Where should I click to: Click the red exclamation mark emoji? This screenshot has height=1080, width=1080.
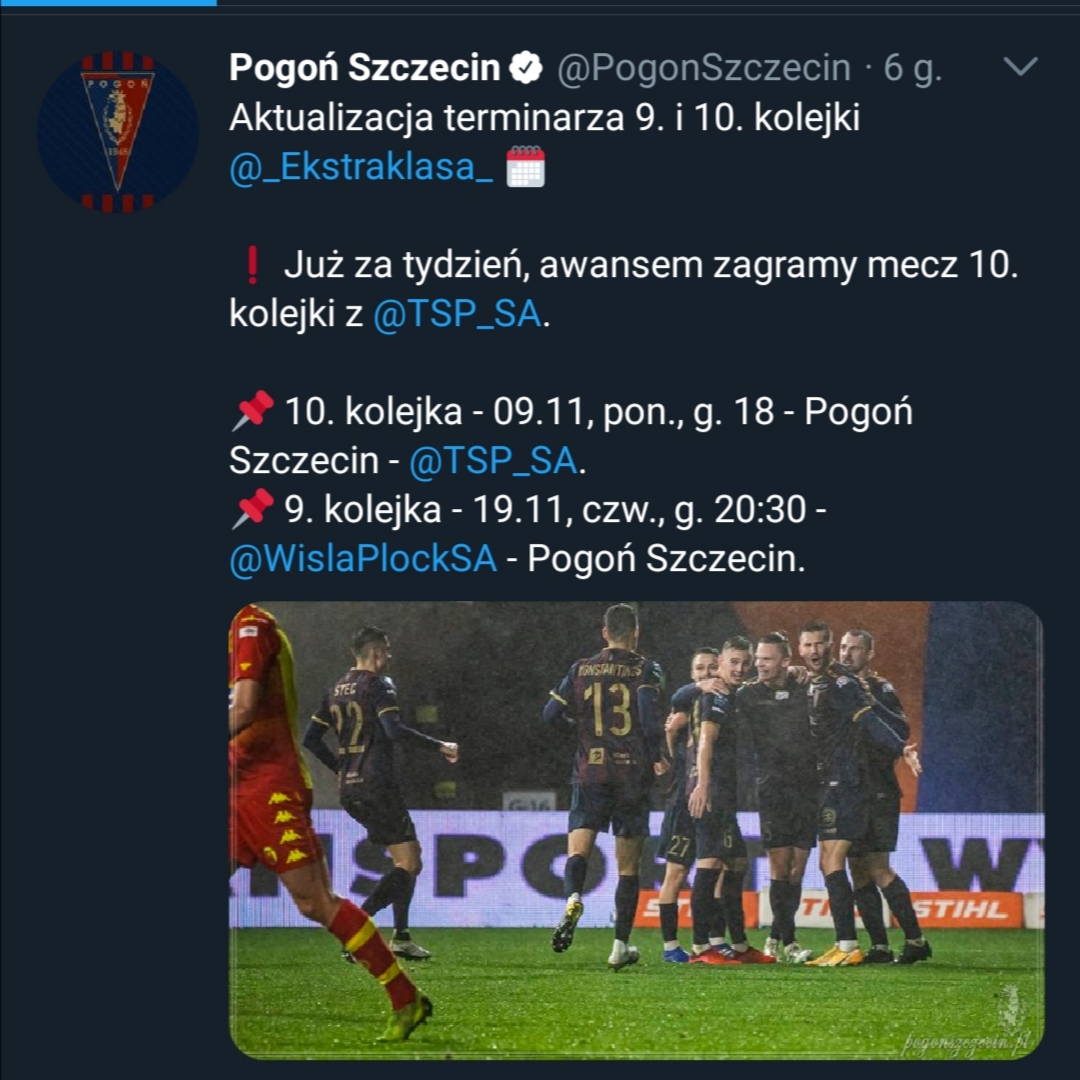click(x=252, y=266)
